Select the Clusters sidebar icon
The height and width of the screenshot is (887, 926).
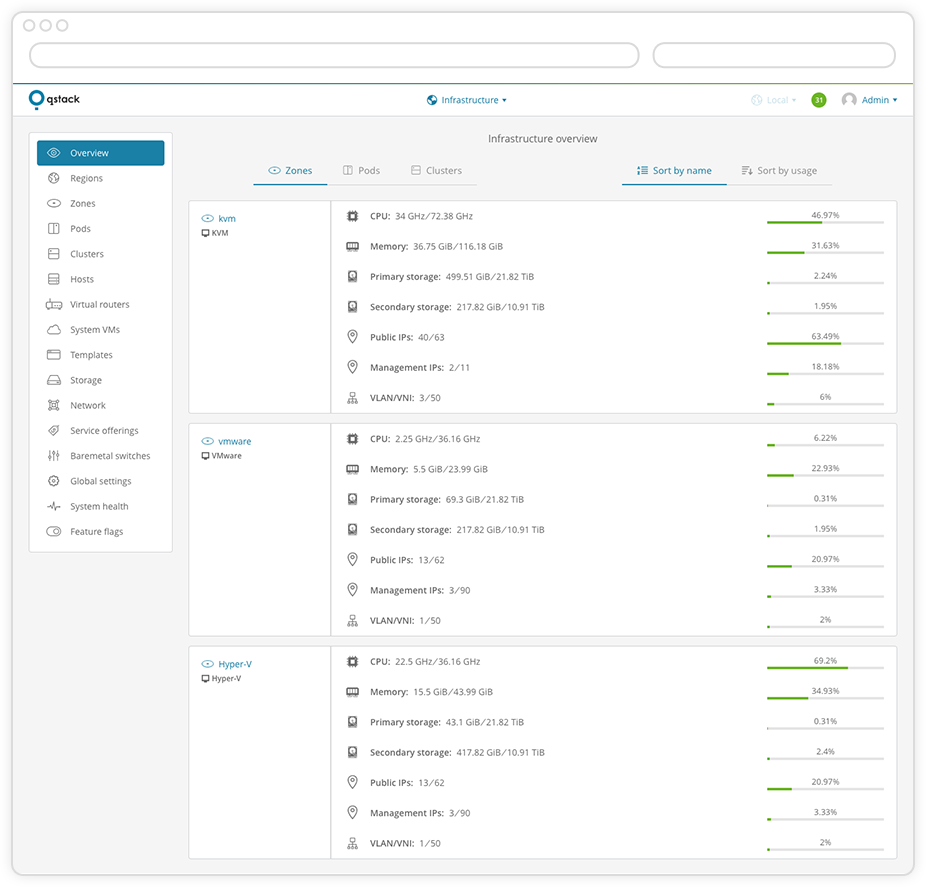(x=54, y=254)
